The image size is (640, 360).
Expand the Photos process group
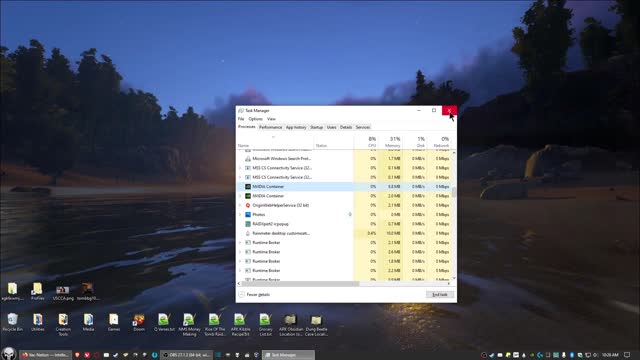(x=240, y=215)
